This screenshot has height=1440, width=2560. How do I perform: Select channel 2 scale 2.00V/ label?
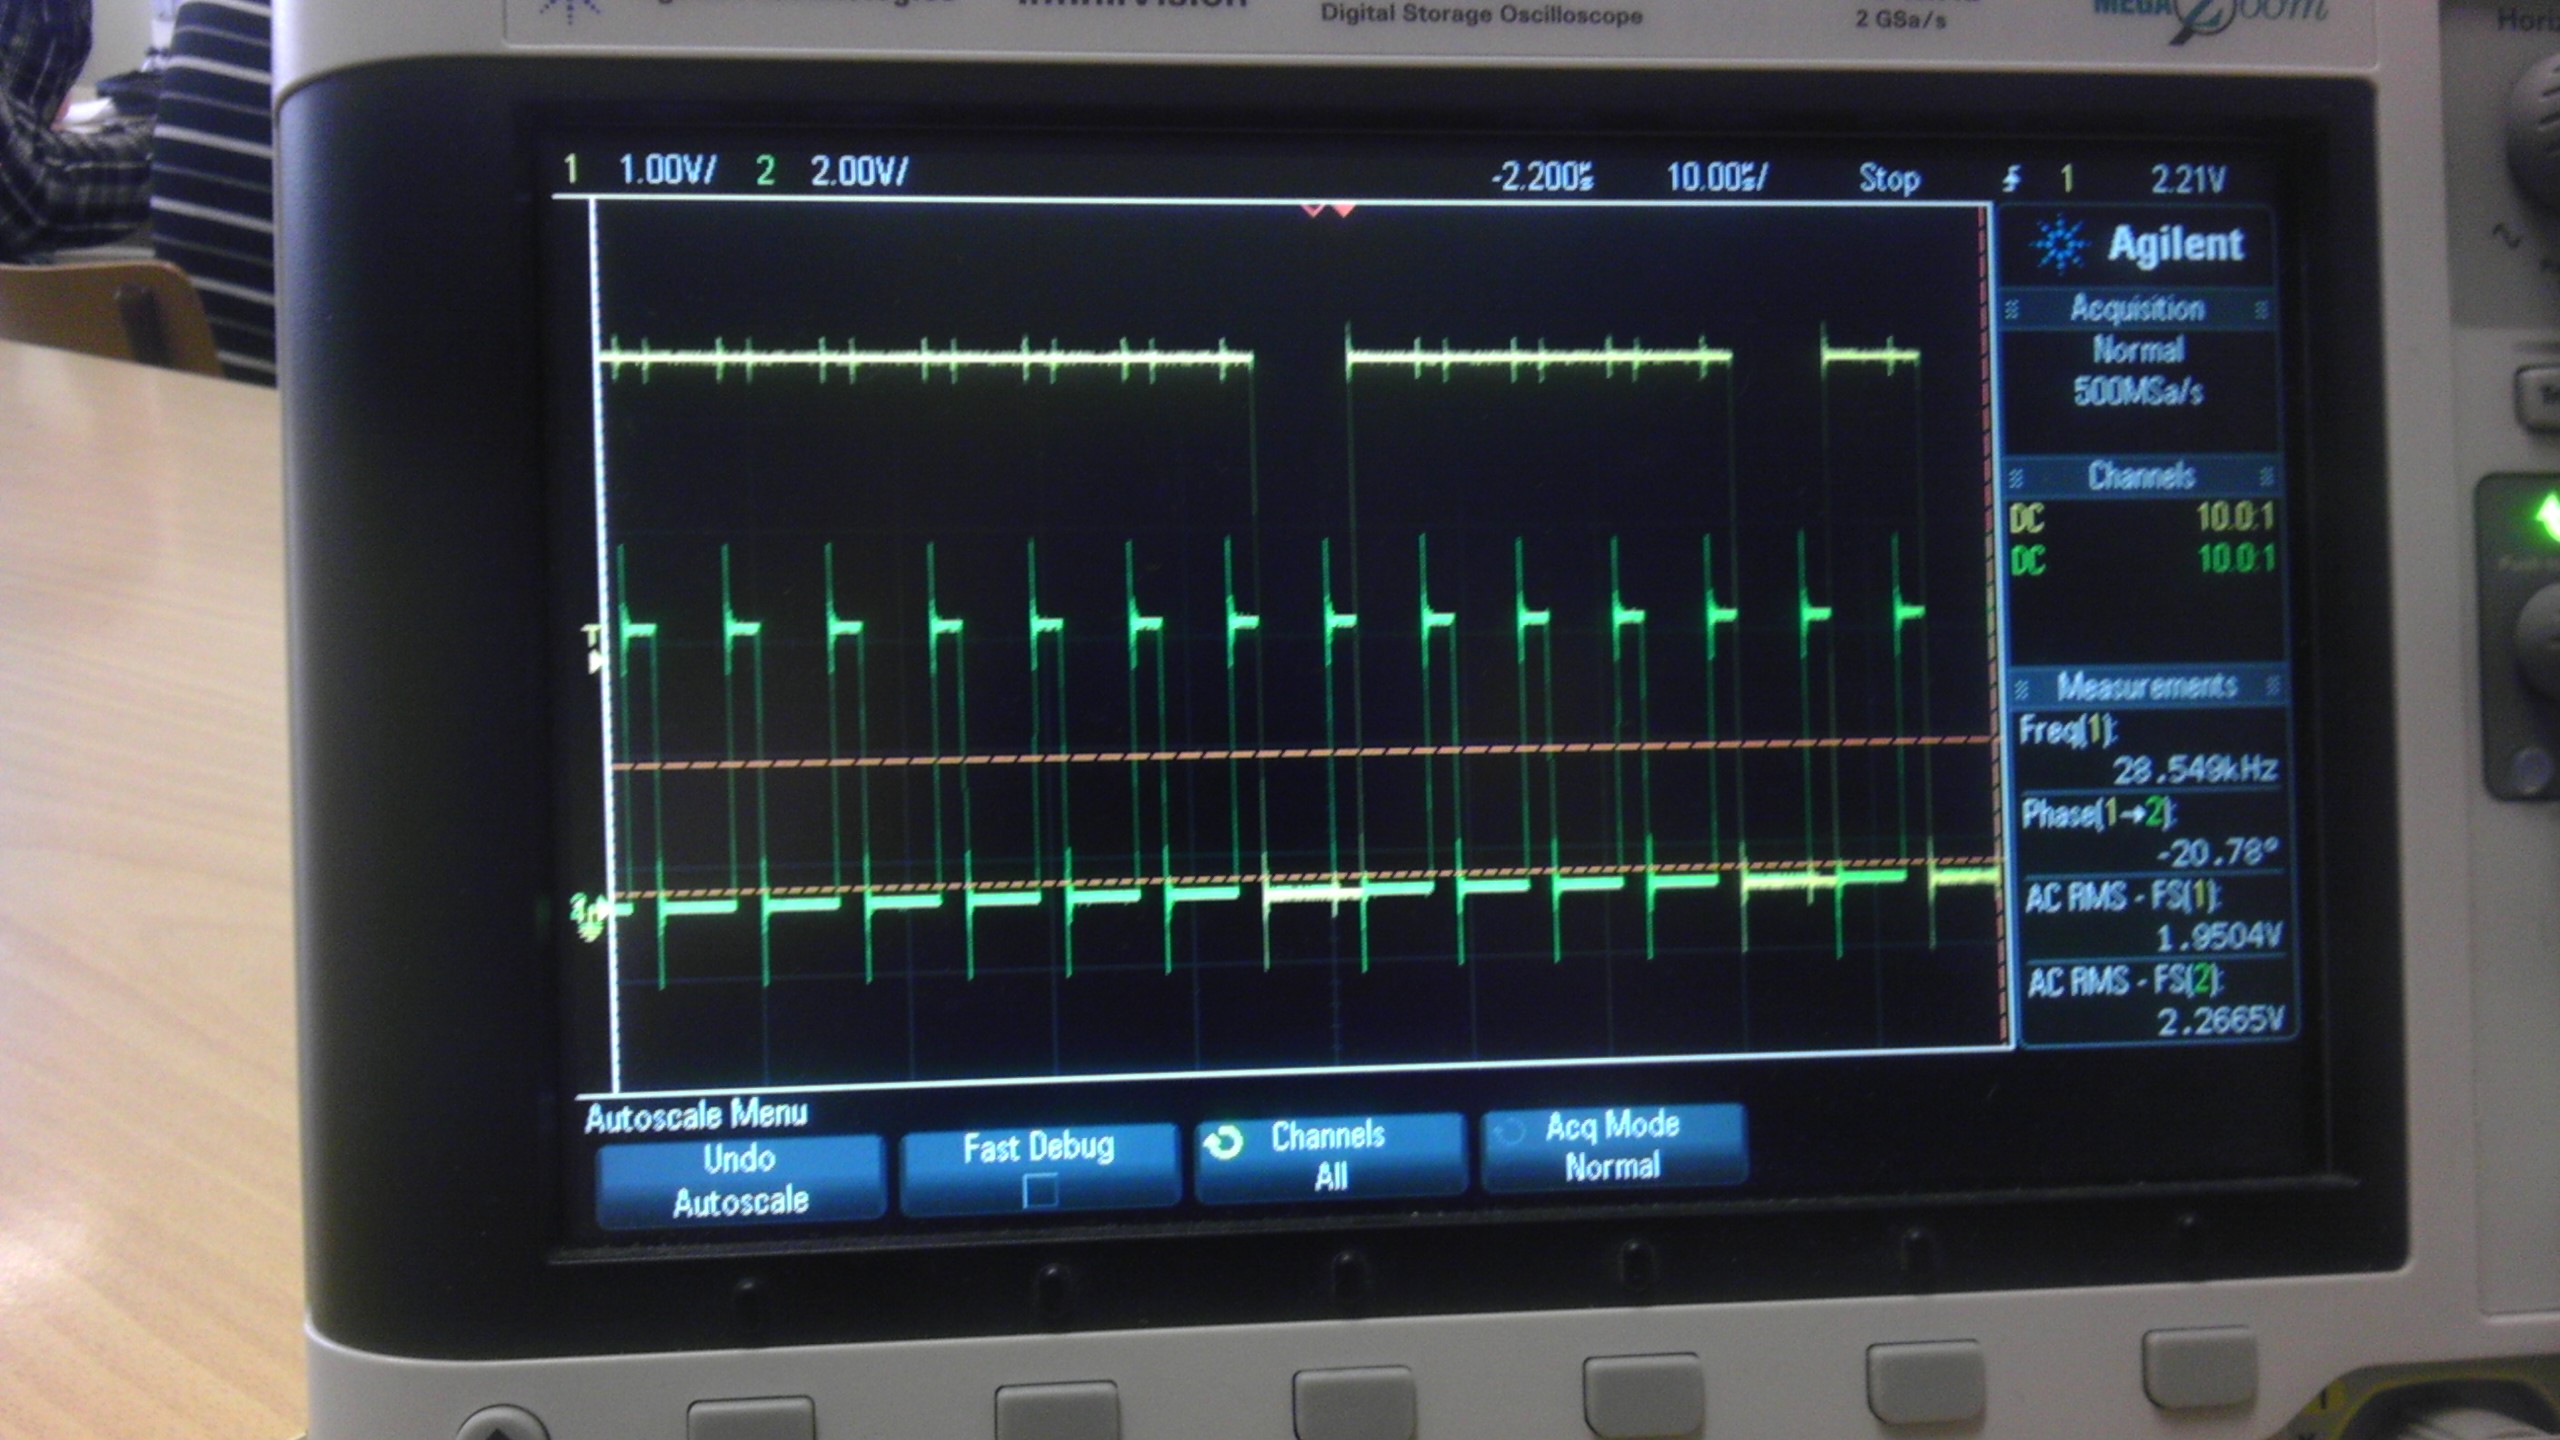[858, 172]
